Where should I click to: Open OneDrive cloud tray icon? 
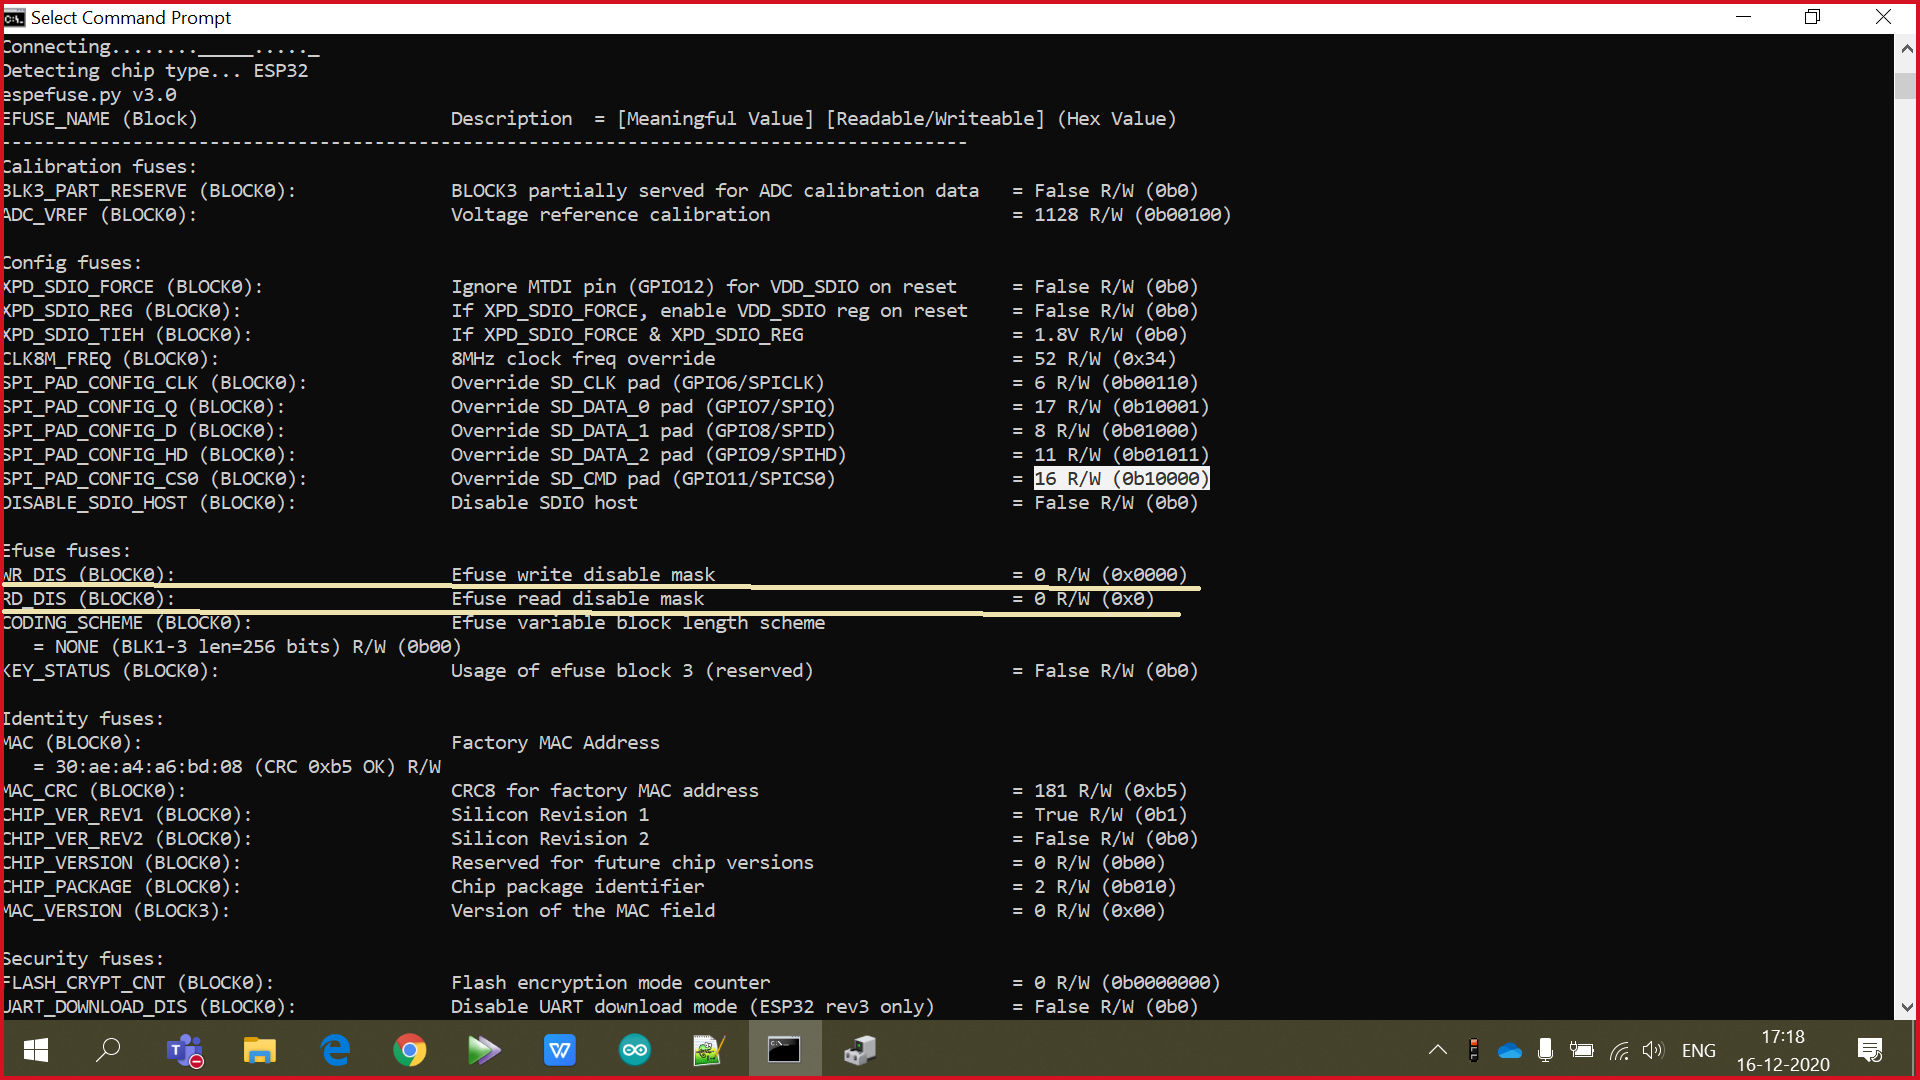coord(1510,1050)
